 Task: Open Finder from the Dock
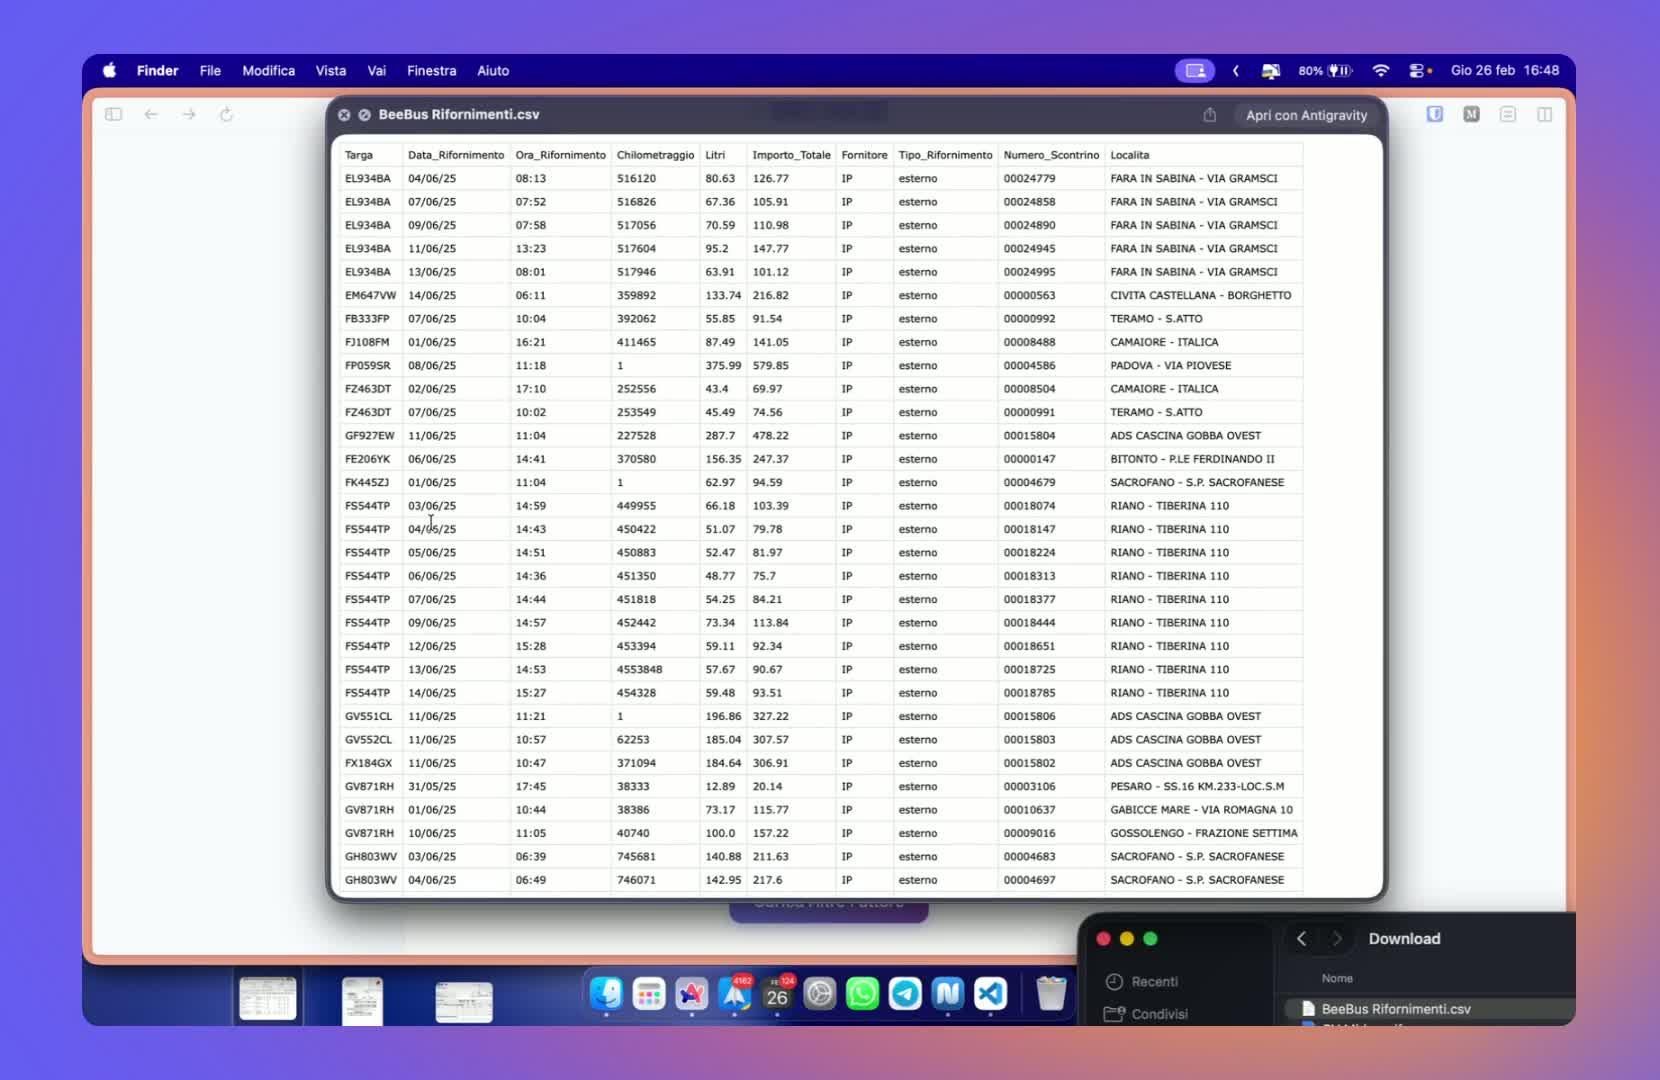(606, 993)
